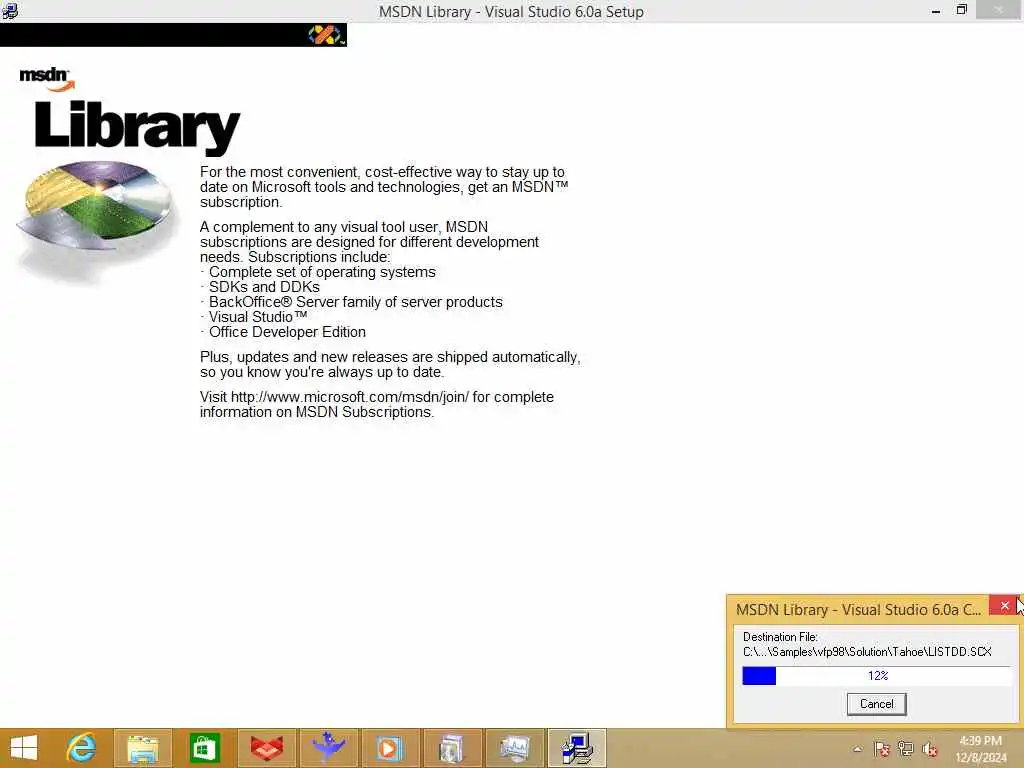Click the 'Office Developer Edition' bullet
This screenshot has width=1024, height=768.
[x=287, y=332]
